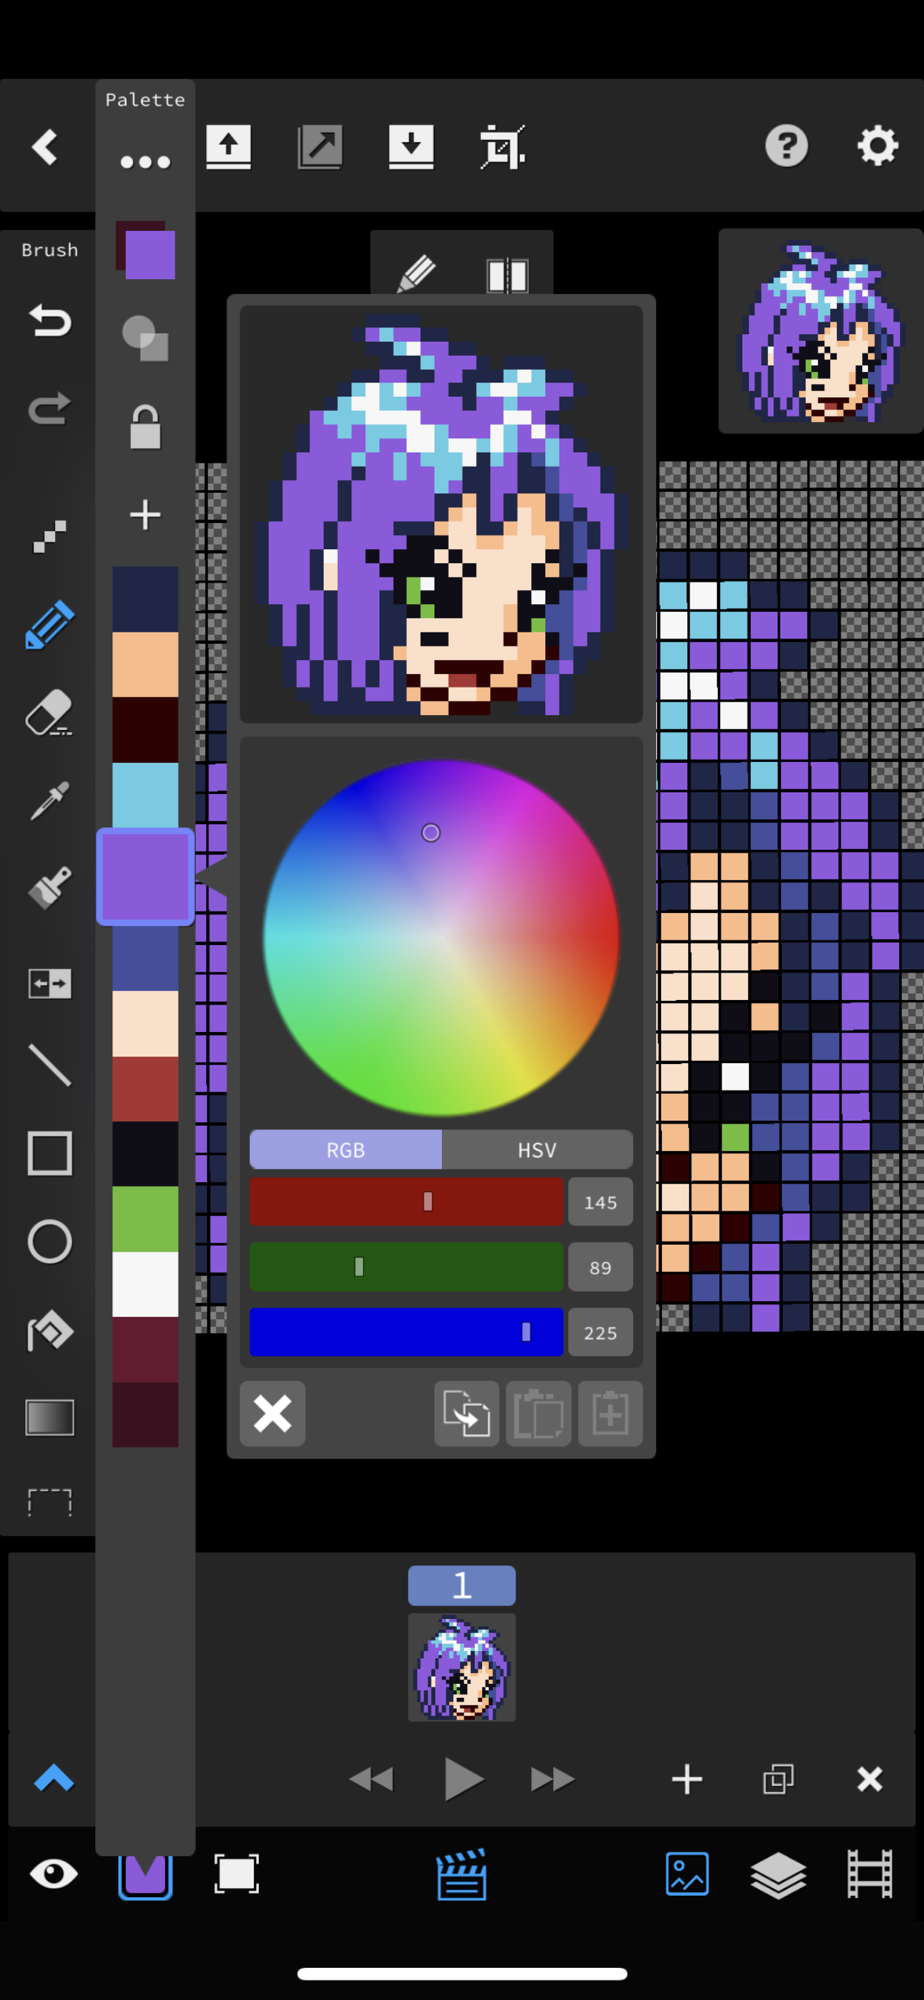Play the animation
Viewport: 924px width, 2000px height.
pyautogui.click(x=462, y=1779)
